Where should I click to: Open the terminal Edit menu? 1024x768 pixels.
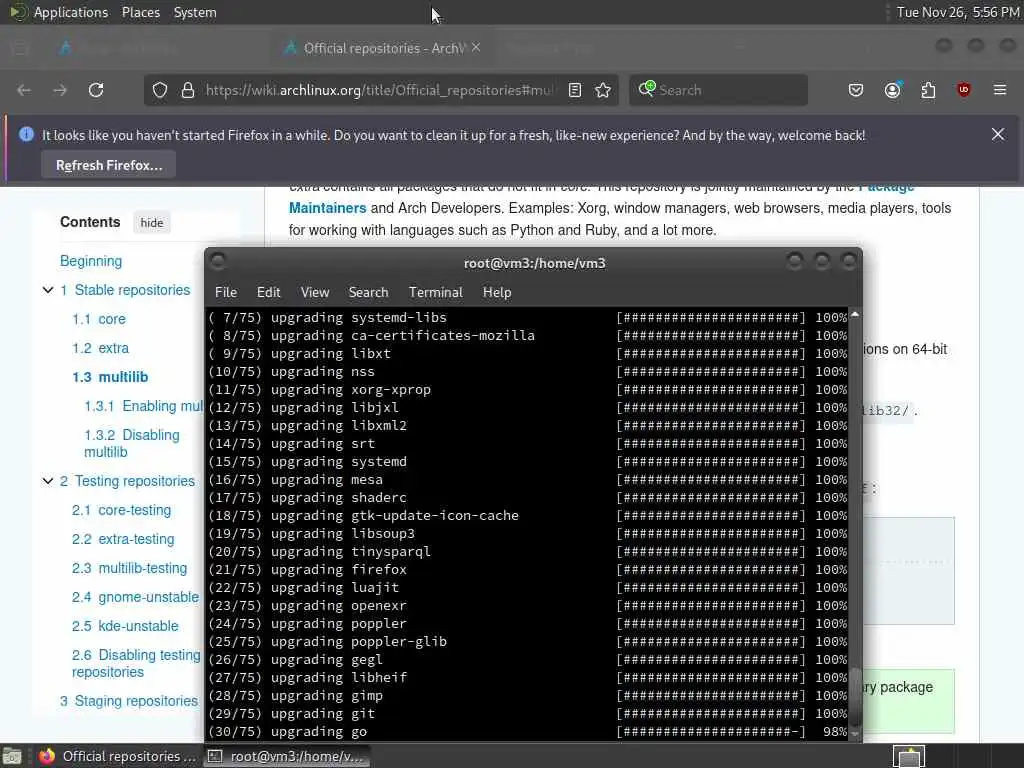coord(268,293)
